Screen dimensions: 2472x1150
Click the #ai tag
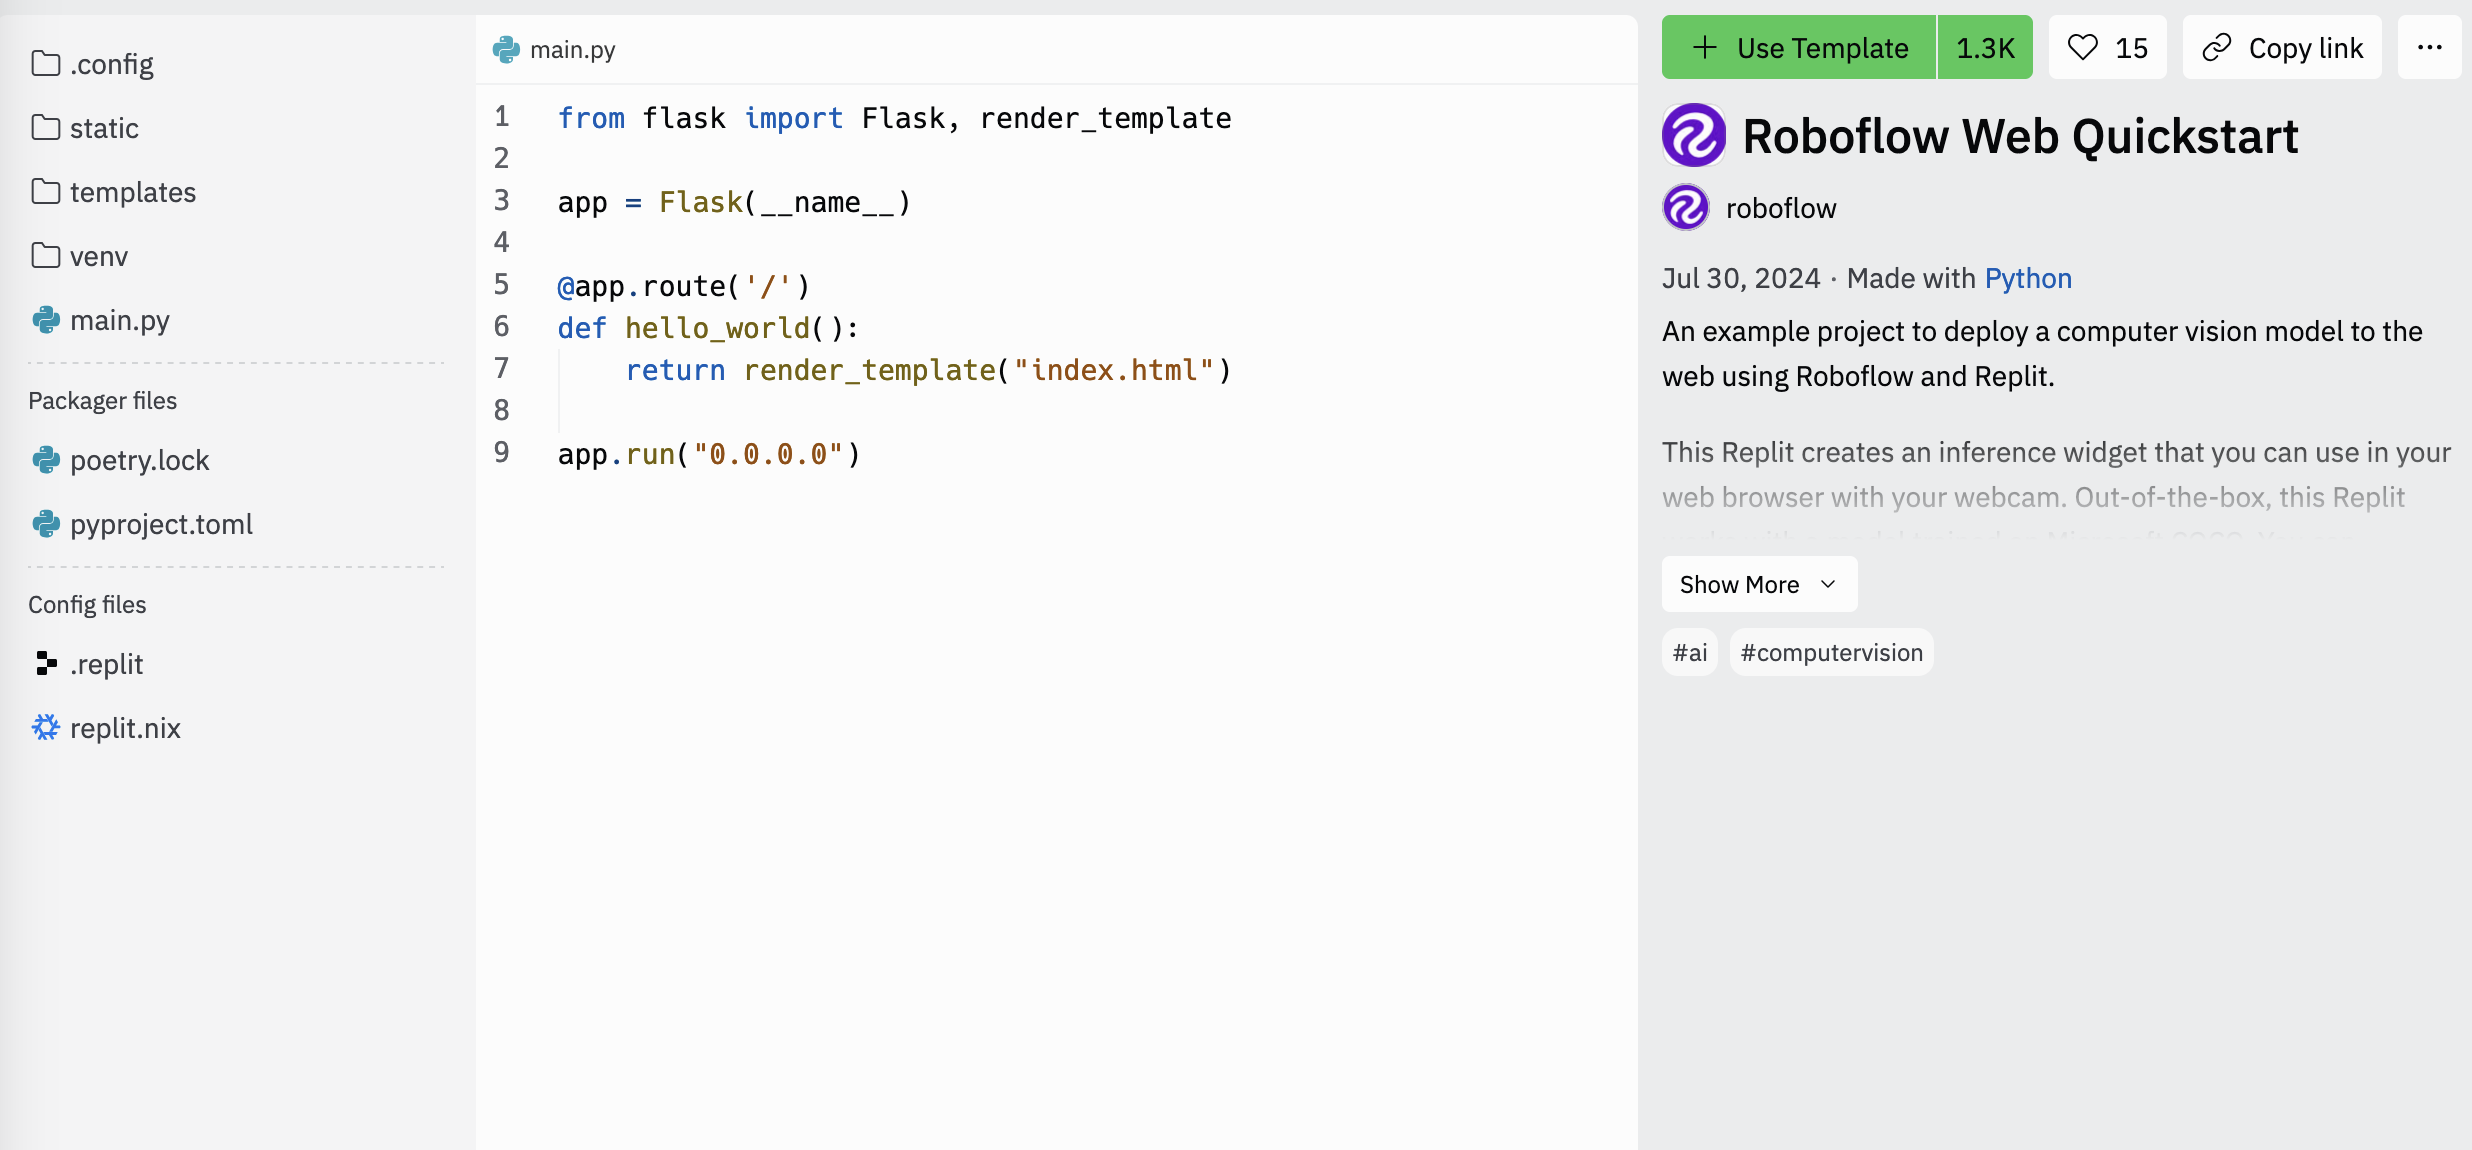[1689, 652]
